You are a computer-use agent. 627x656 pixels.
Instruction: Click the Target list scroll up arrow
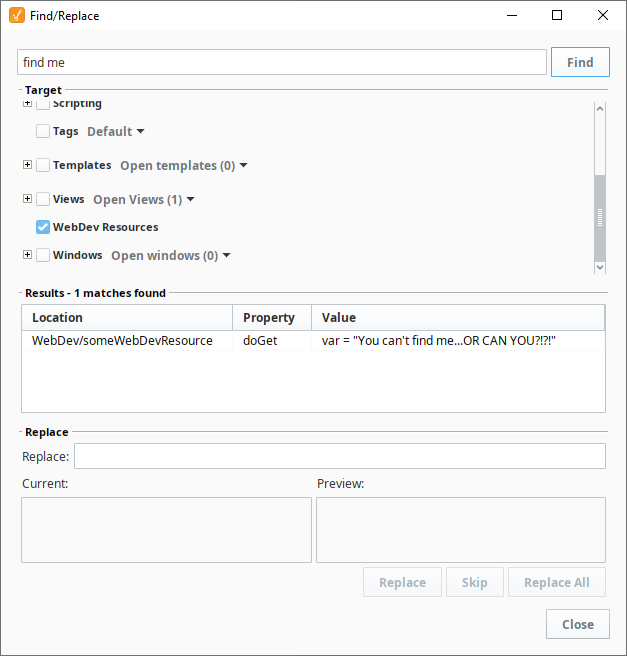click(x=600, y=108)
